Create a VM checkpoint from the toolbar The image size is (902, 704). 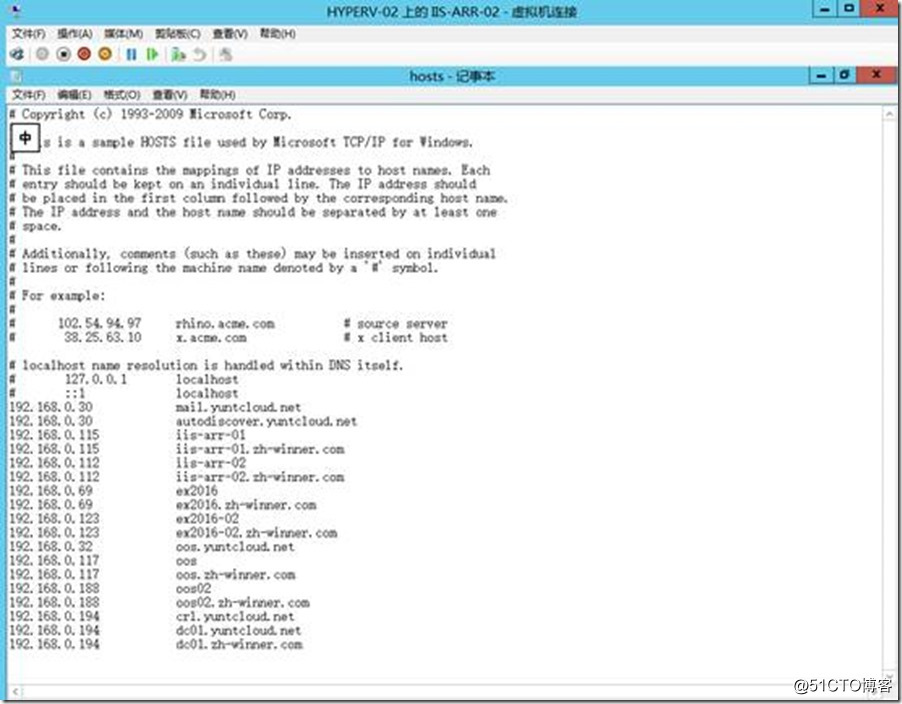(x=178, y=54)
